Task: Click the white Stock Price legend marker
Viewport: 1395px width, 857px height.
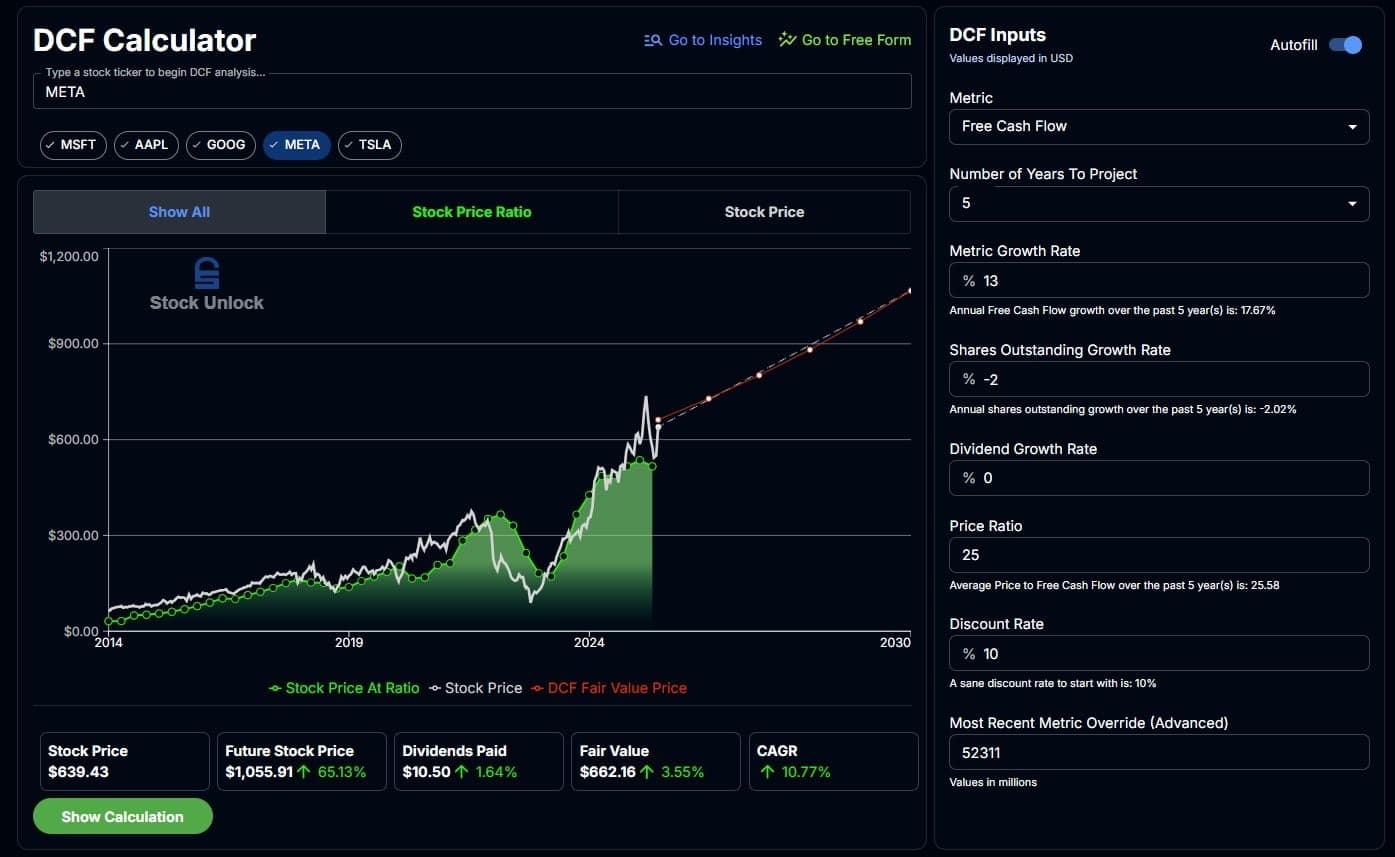Action: [435, 688]
